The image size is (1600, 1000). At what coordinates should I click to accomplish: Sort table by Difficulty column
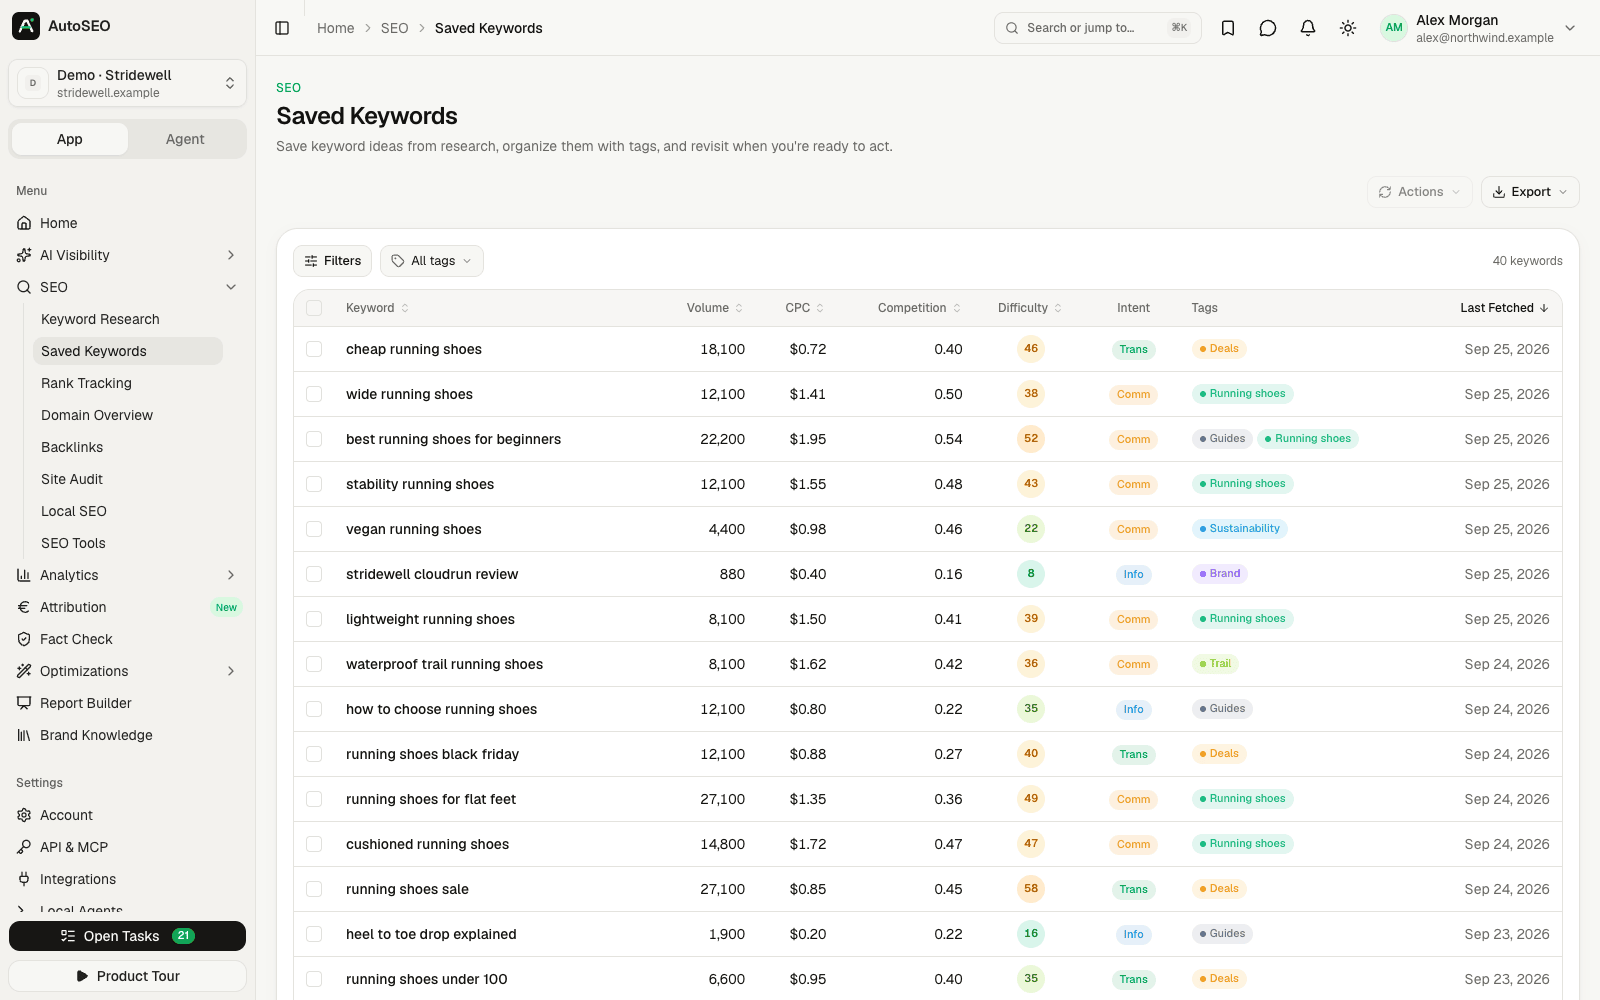[x=1030, y=308]
